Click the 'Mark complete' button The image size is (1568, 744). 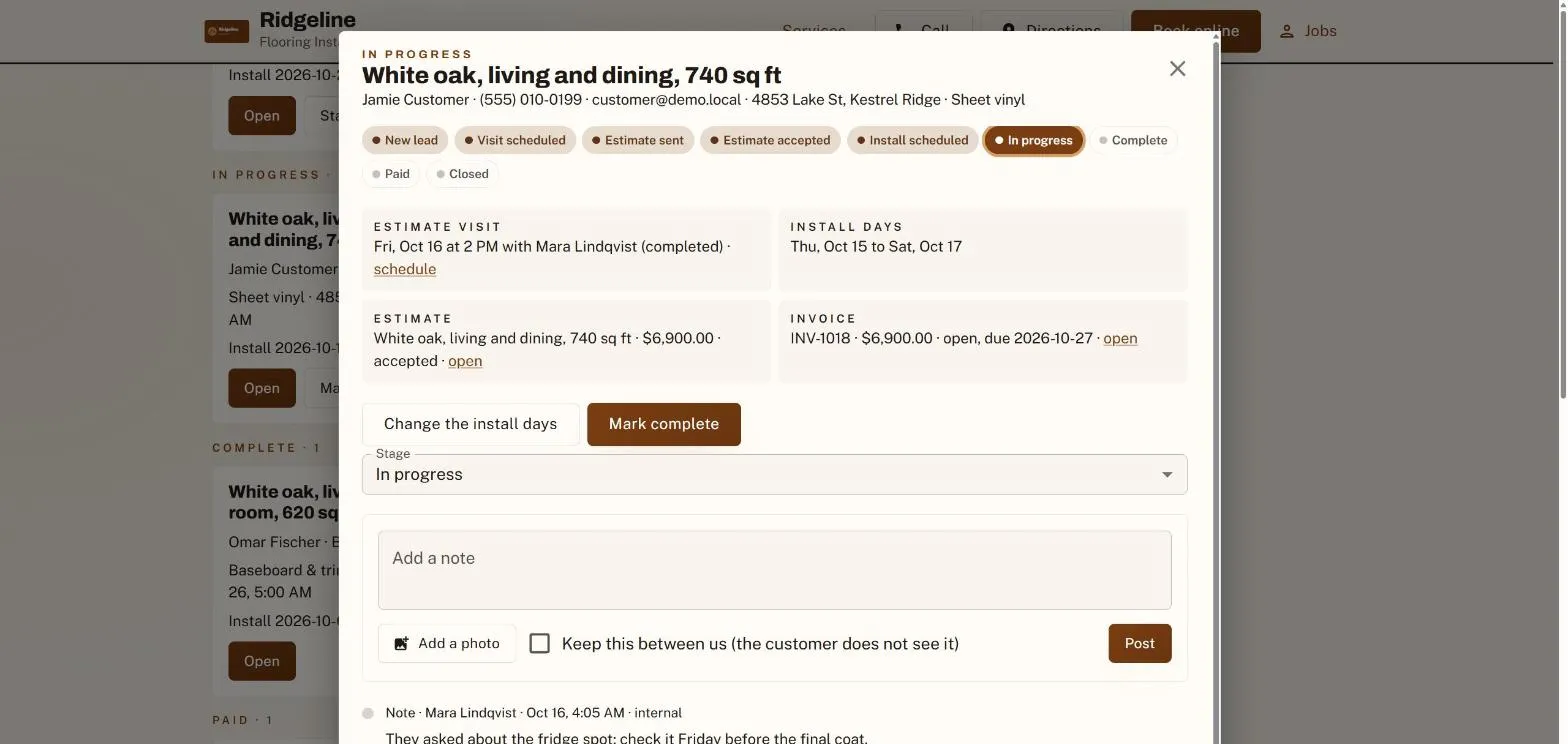(664, 424)
